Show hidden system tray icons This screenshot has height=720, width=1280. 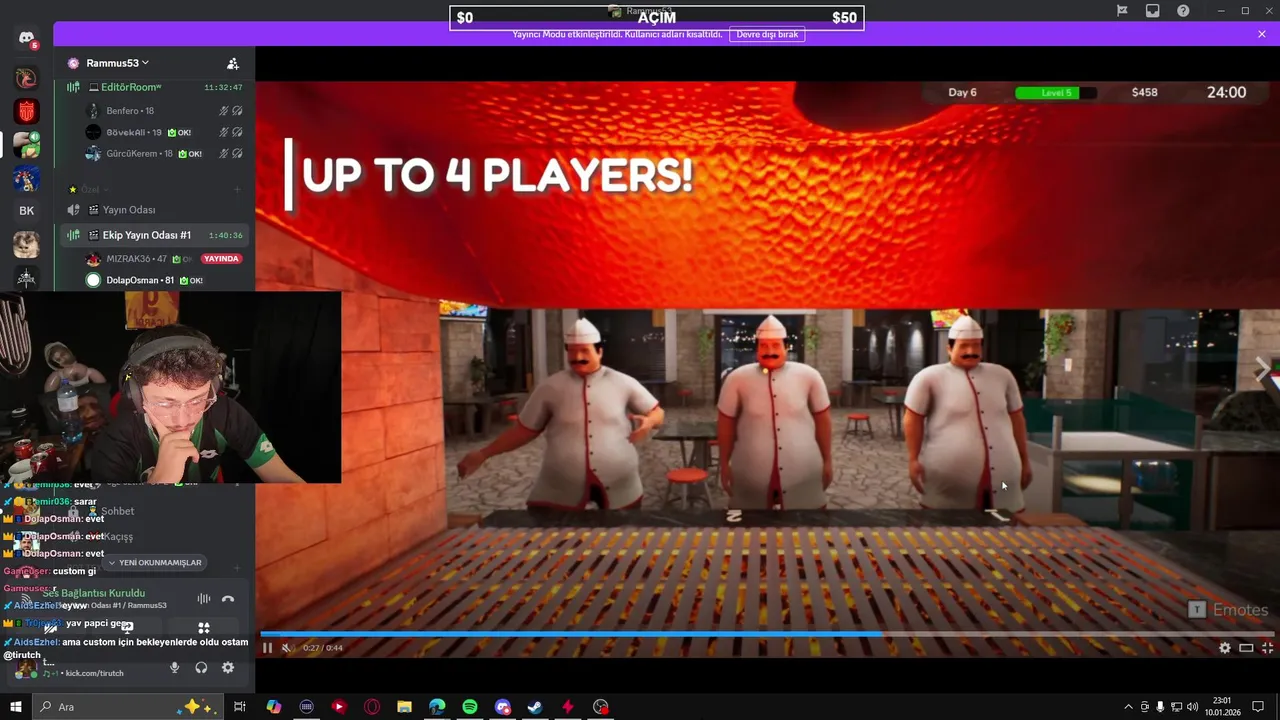pyautogui.click(x=1129, y=707)
